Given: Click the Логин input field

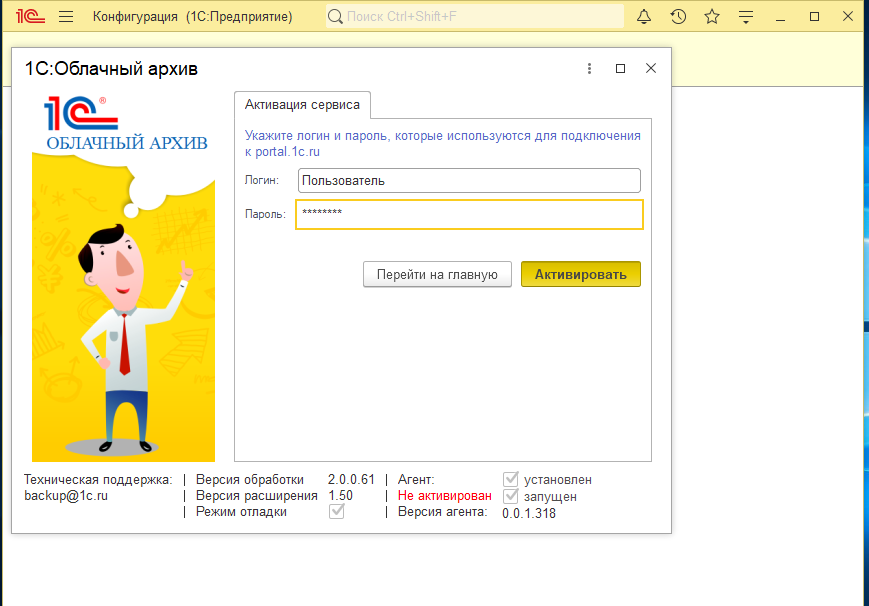Looking at the screenshot, I should pos(469,180).
